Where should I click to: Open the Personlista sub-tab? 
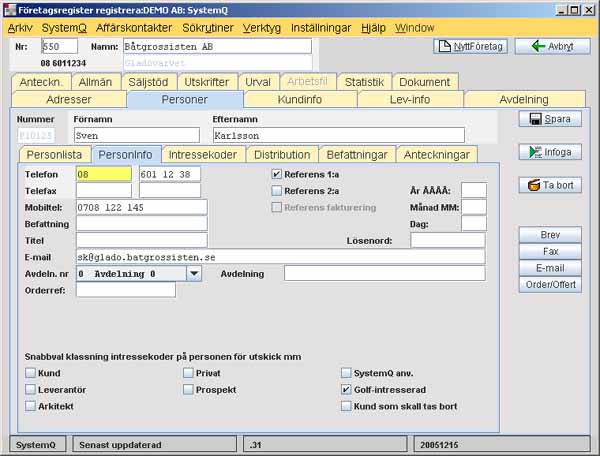tap(54, 155)
